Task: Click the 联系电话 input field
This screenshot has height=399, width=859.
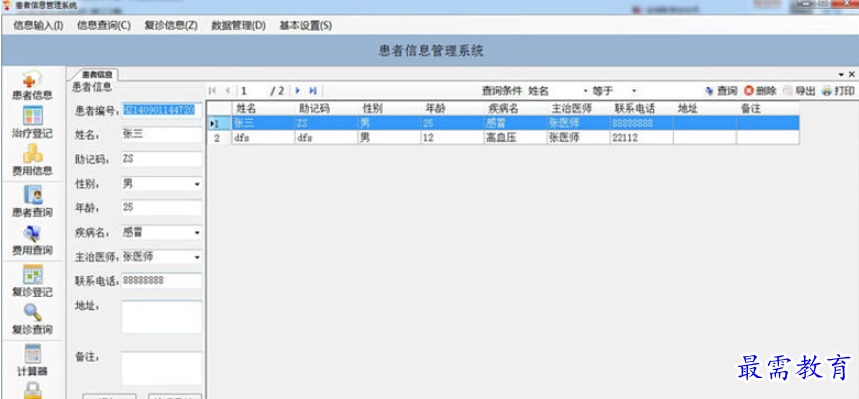Action: tap(161, 281)
